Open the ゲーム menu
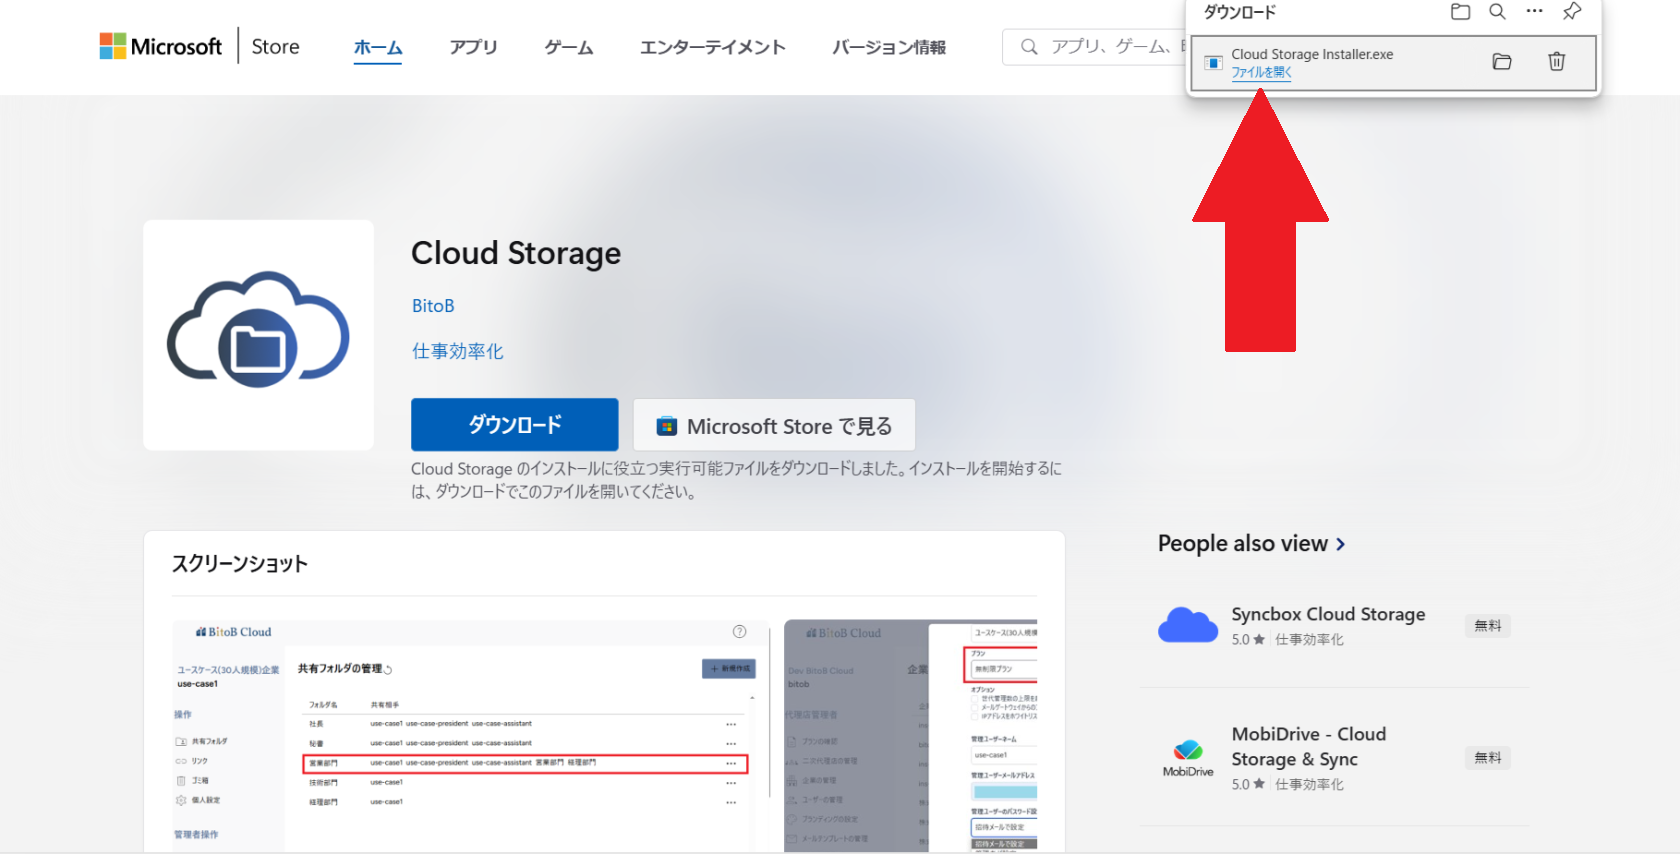The height and width of the screenshot is (854, 1680). (569, 47)
